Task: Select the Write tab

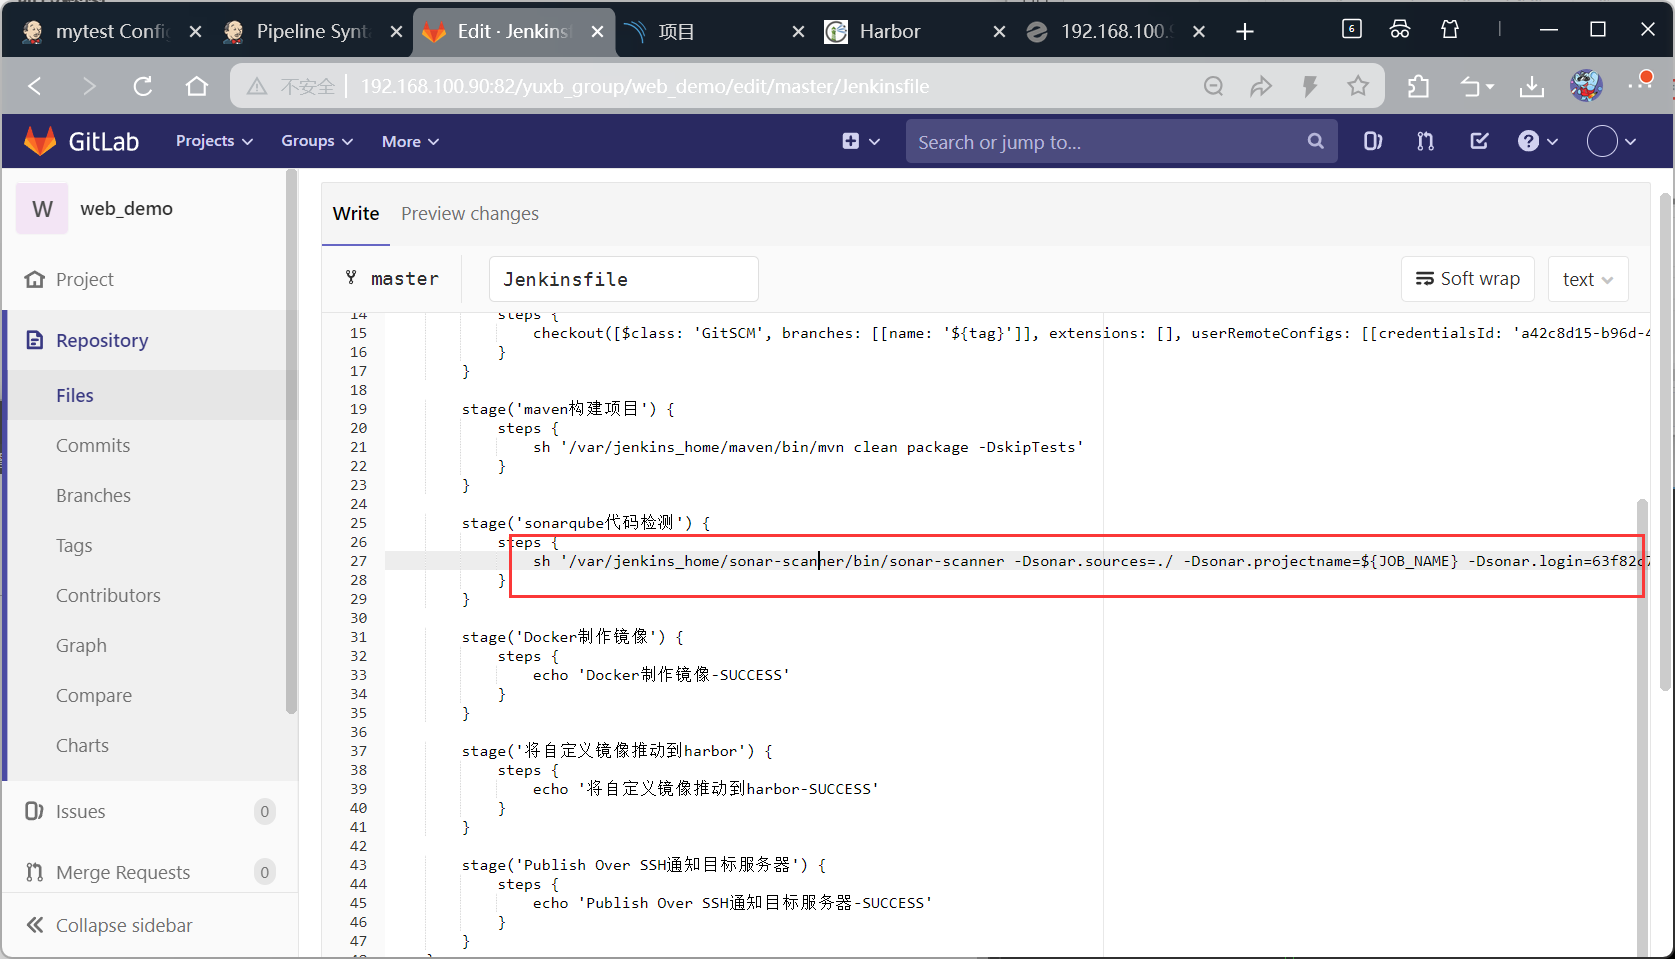Action: tap(356, 213)
